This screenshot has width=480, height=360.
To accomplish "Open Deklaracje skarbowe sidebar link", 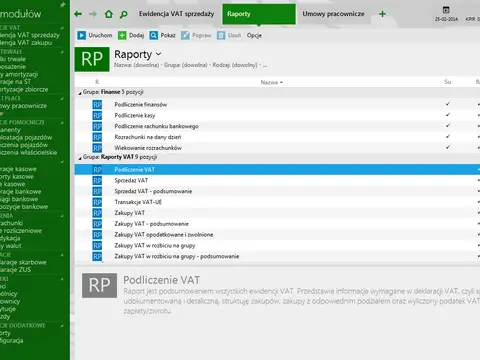I will pos(23,262).
